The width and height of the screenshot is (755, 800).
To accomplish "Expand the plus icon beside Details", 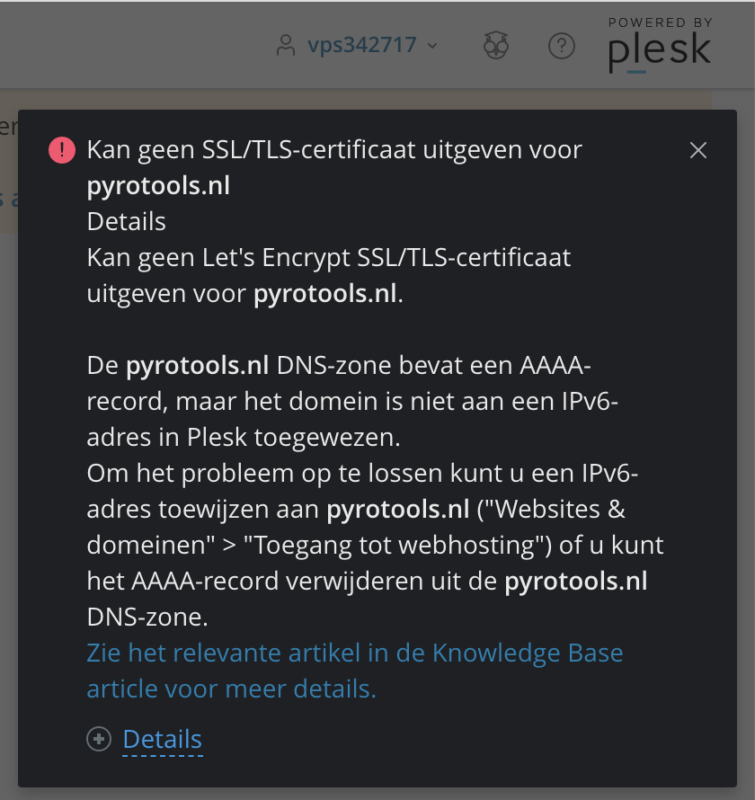I will (99, 739).
